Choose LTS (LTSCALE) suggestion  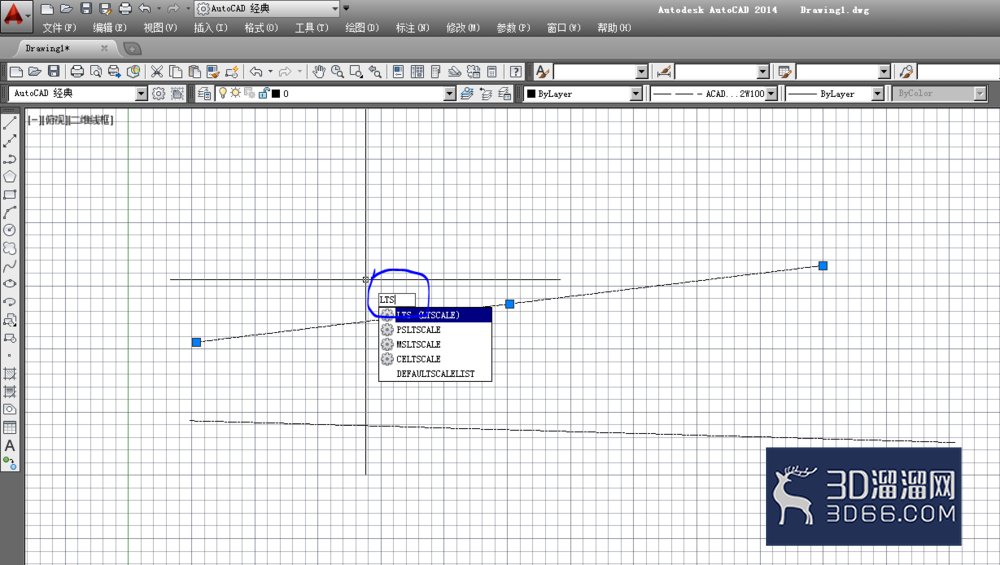tap(435, 315)
